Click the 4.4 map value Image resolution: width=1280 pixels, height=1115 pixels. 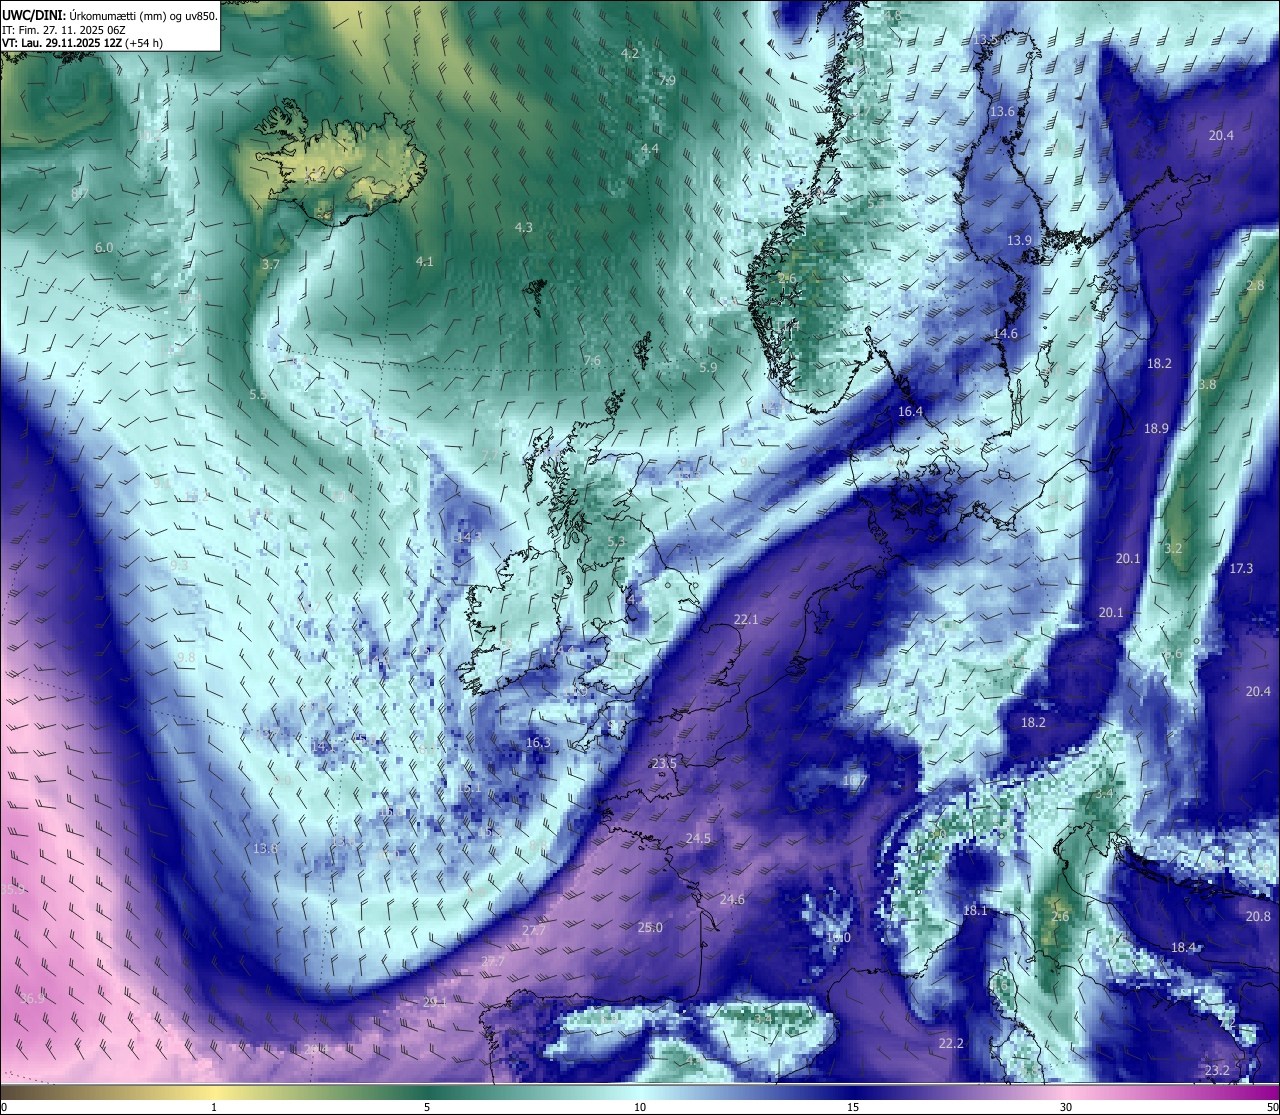click(650, 149)
